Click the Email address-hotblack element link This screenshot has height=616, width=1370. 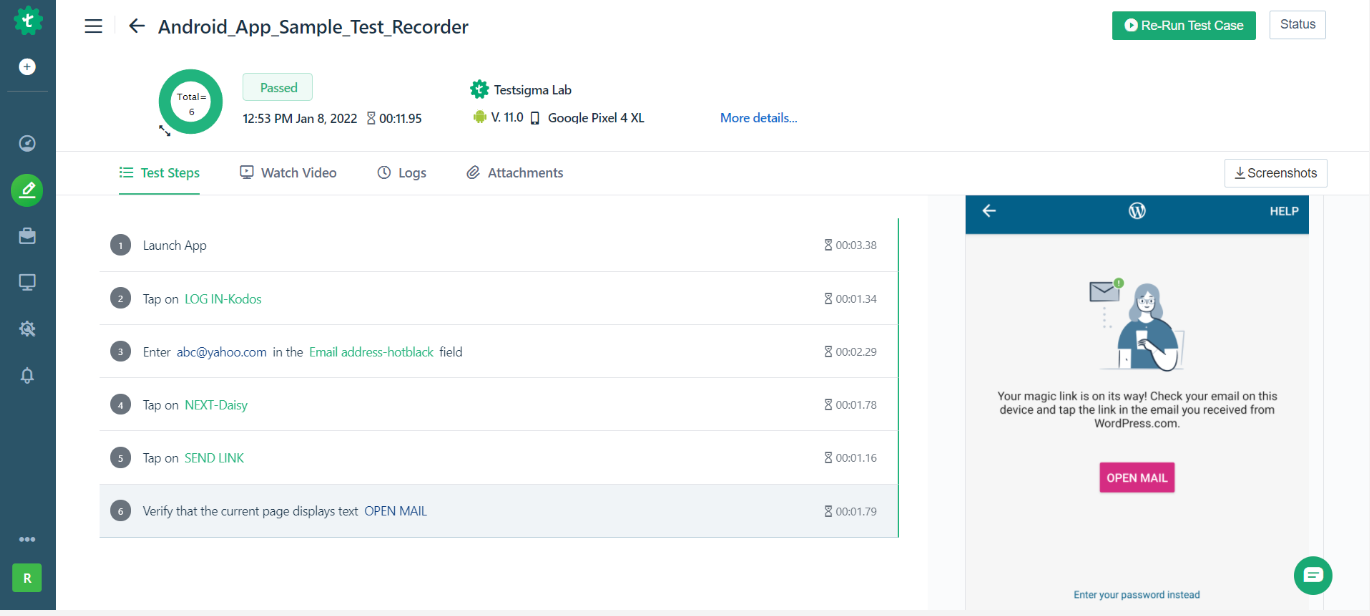tap(371, 352)
